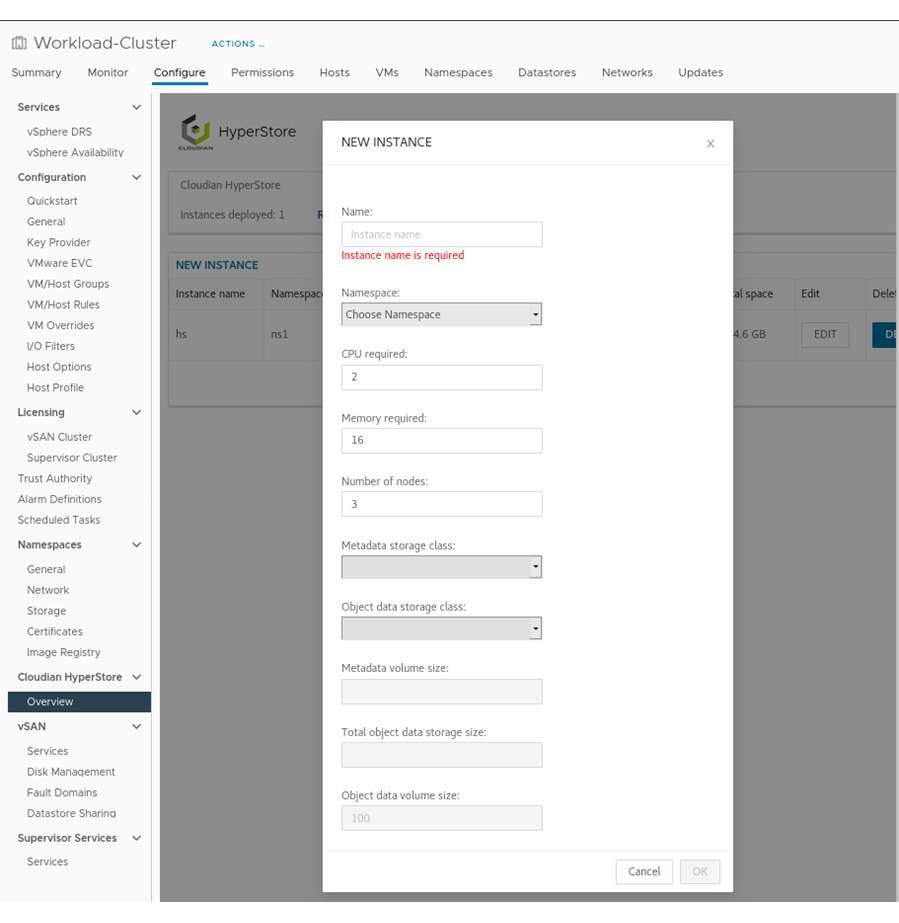Click the Memory required field
Viewport: 899px width, 923px height.
(x=442, y=440)
